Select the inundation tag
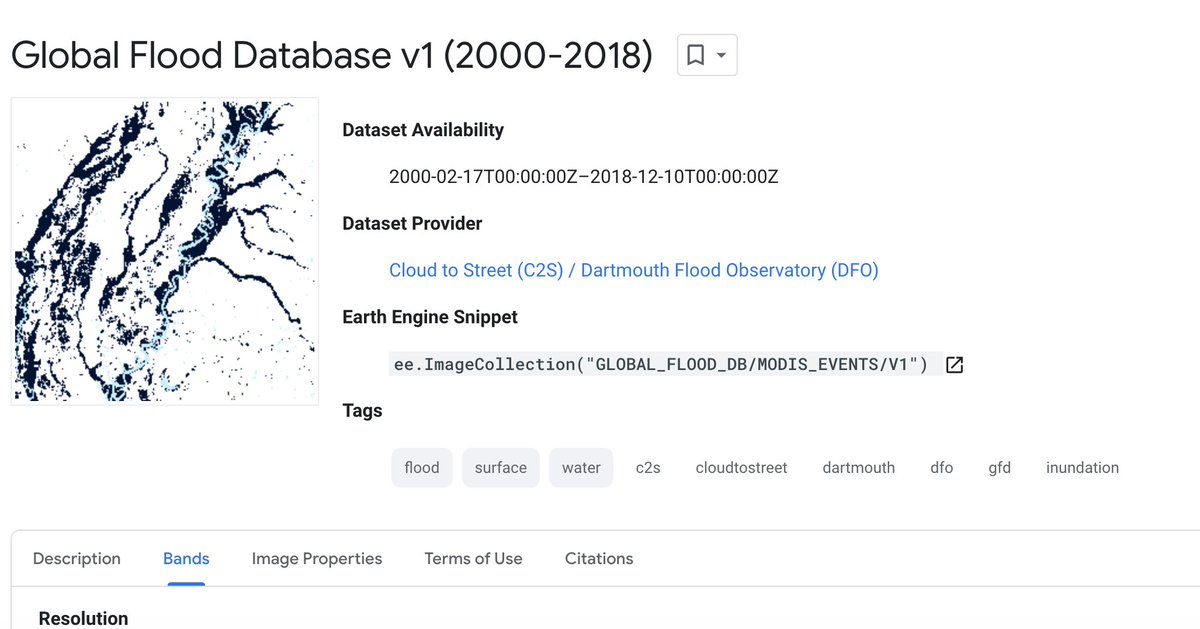This screenshot has width=1200, height=629. click(x=1082, y=467)
